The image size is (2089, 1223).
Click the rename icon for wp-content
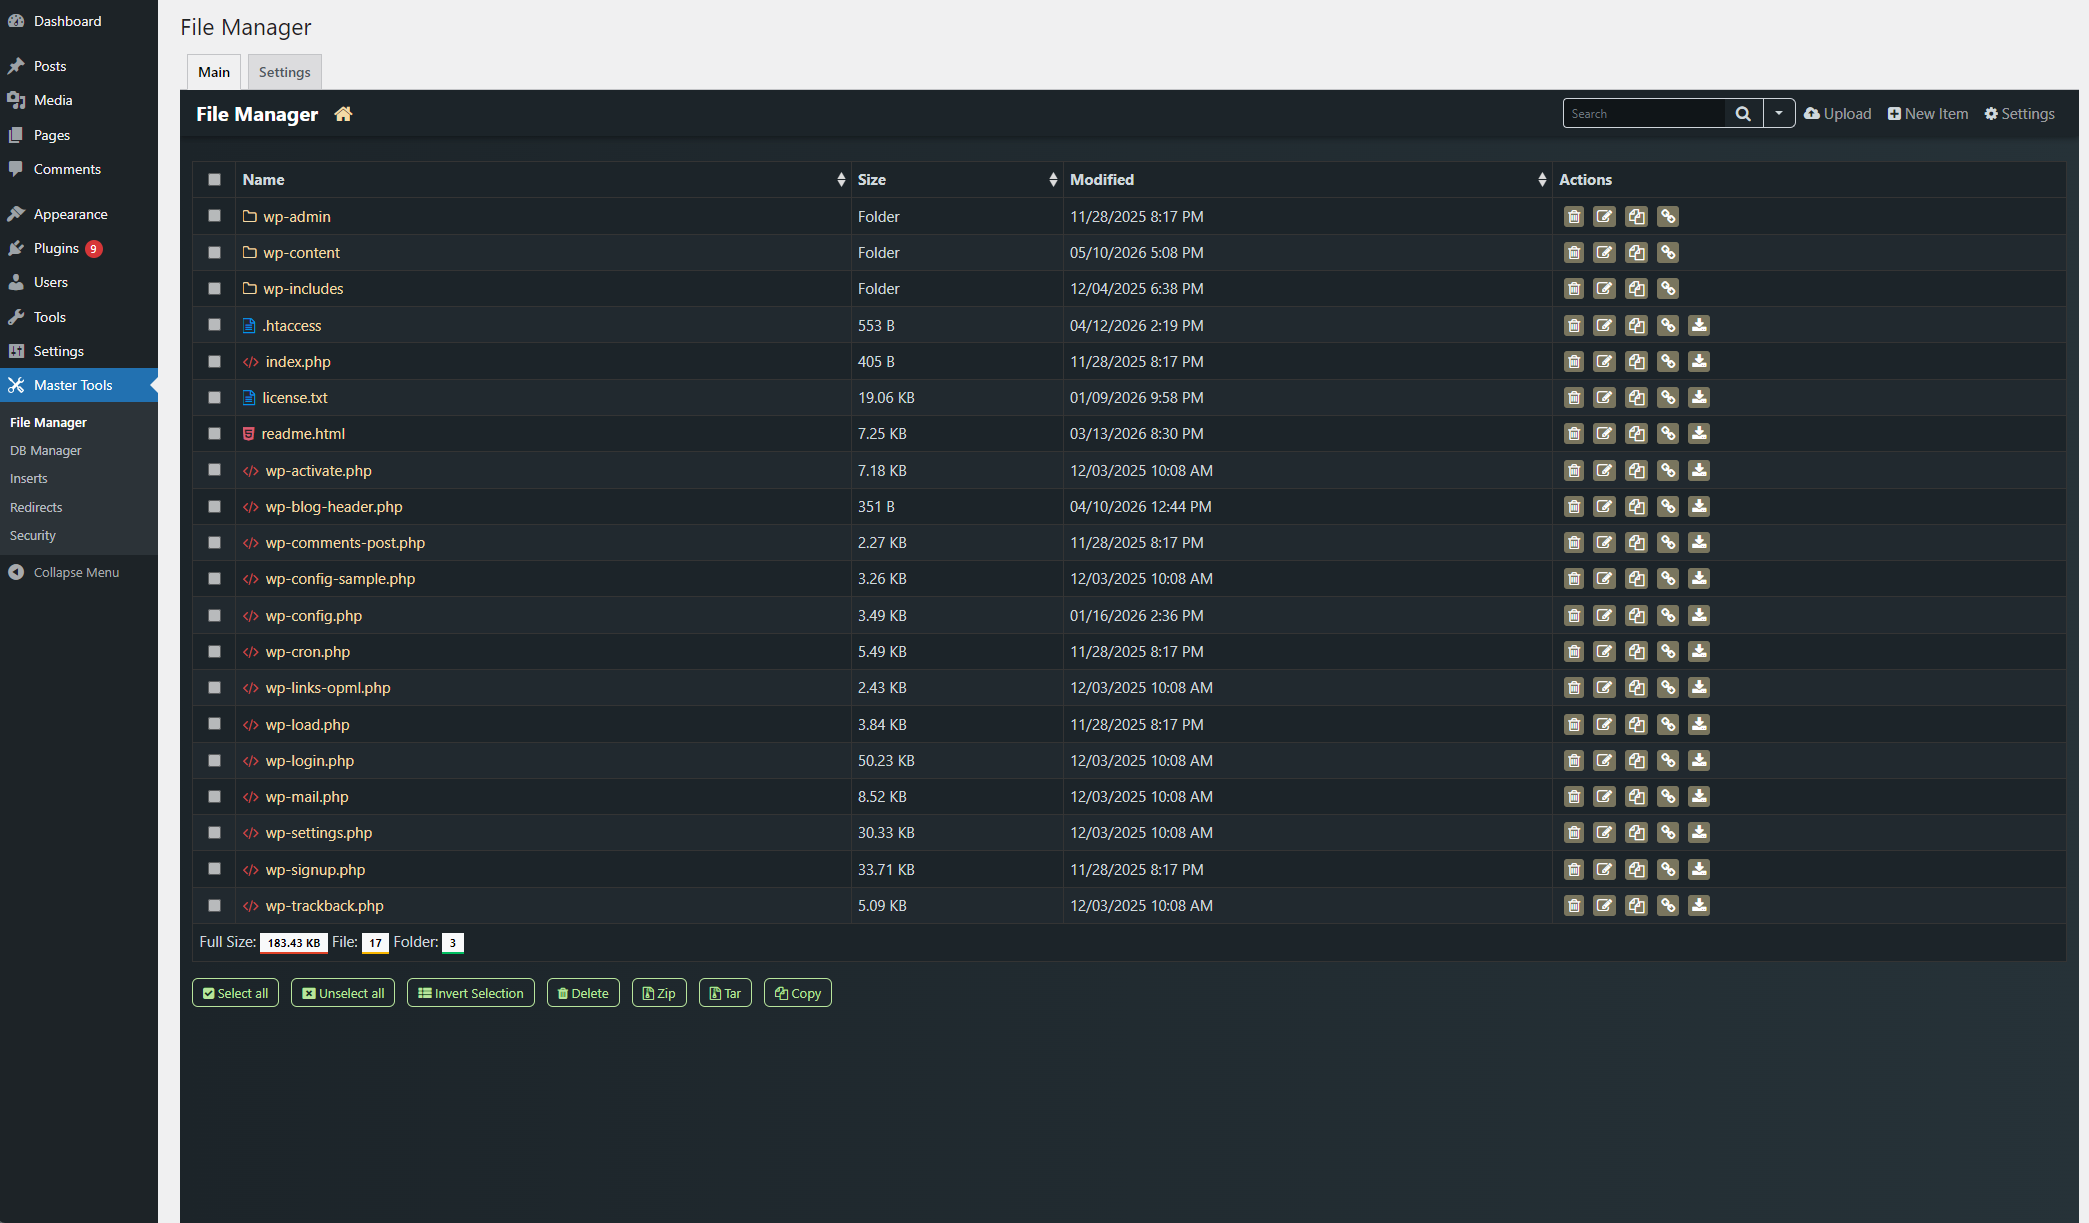pyautogui.click(x=1605, y=253)
